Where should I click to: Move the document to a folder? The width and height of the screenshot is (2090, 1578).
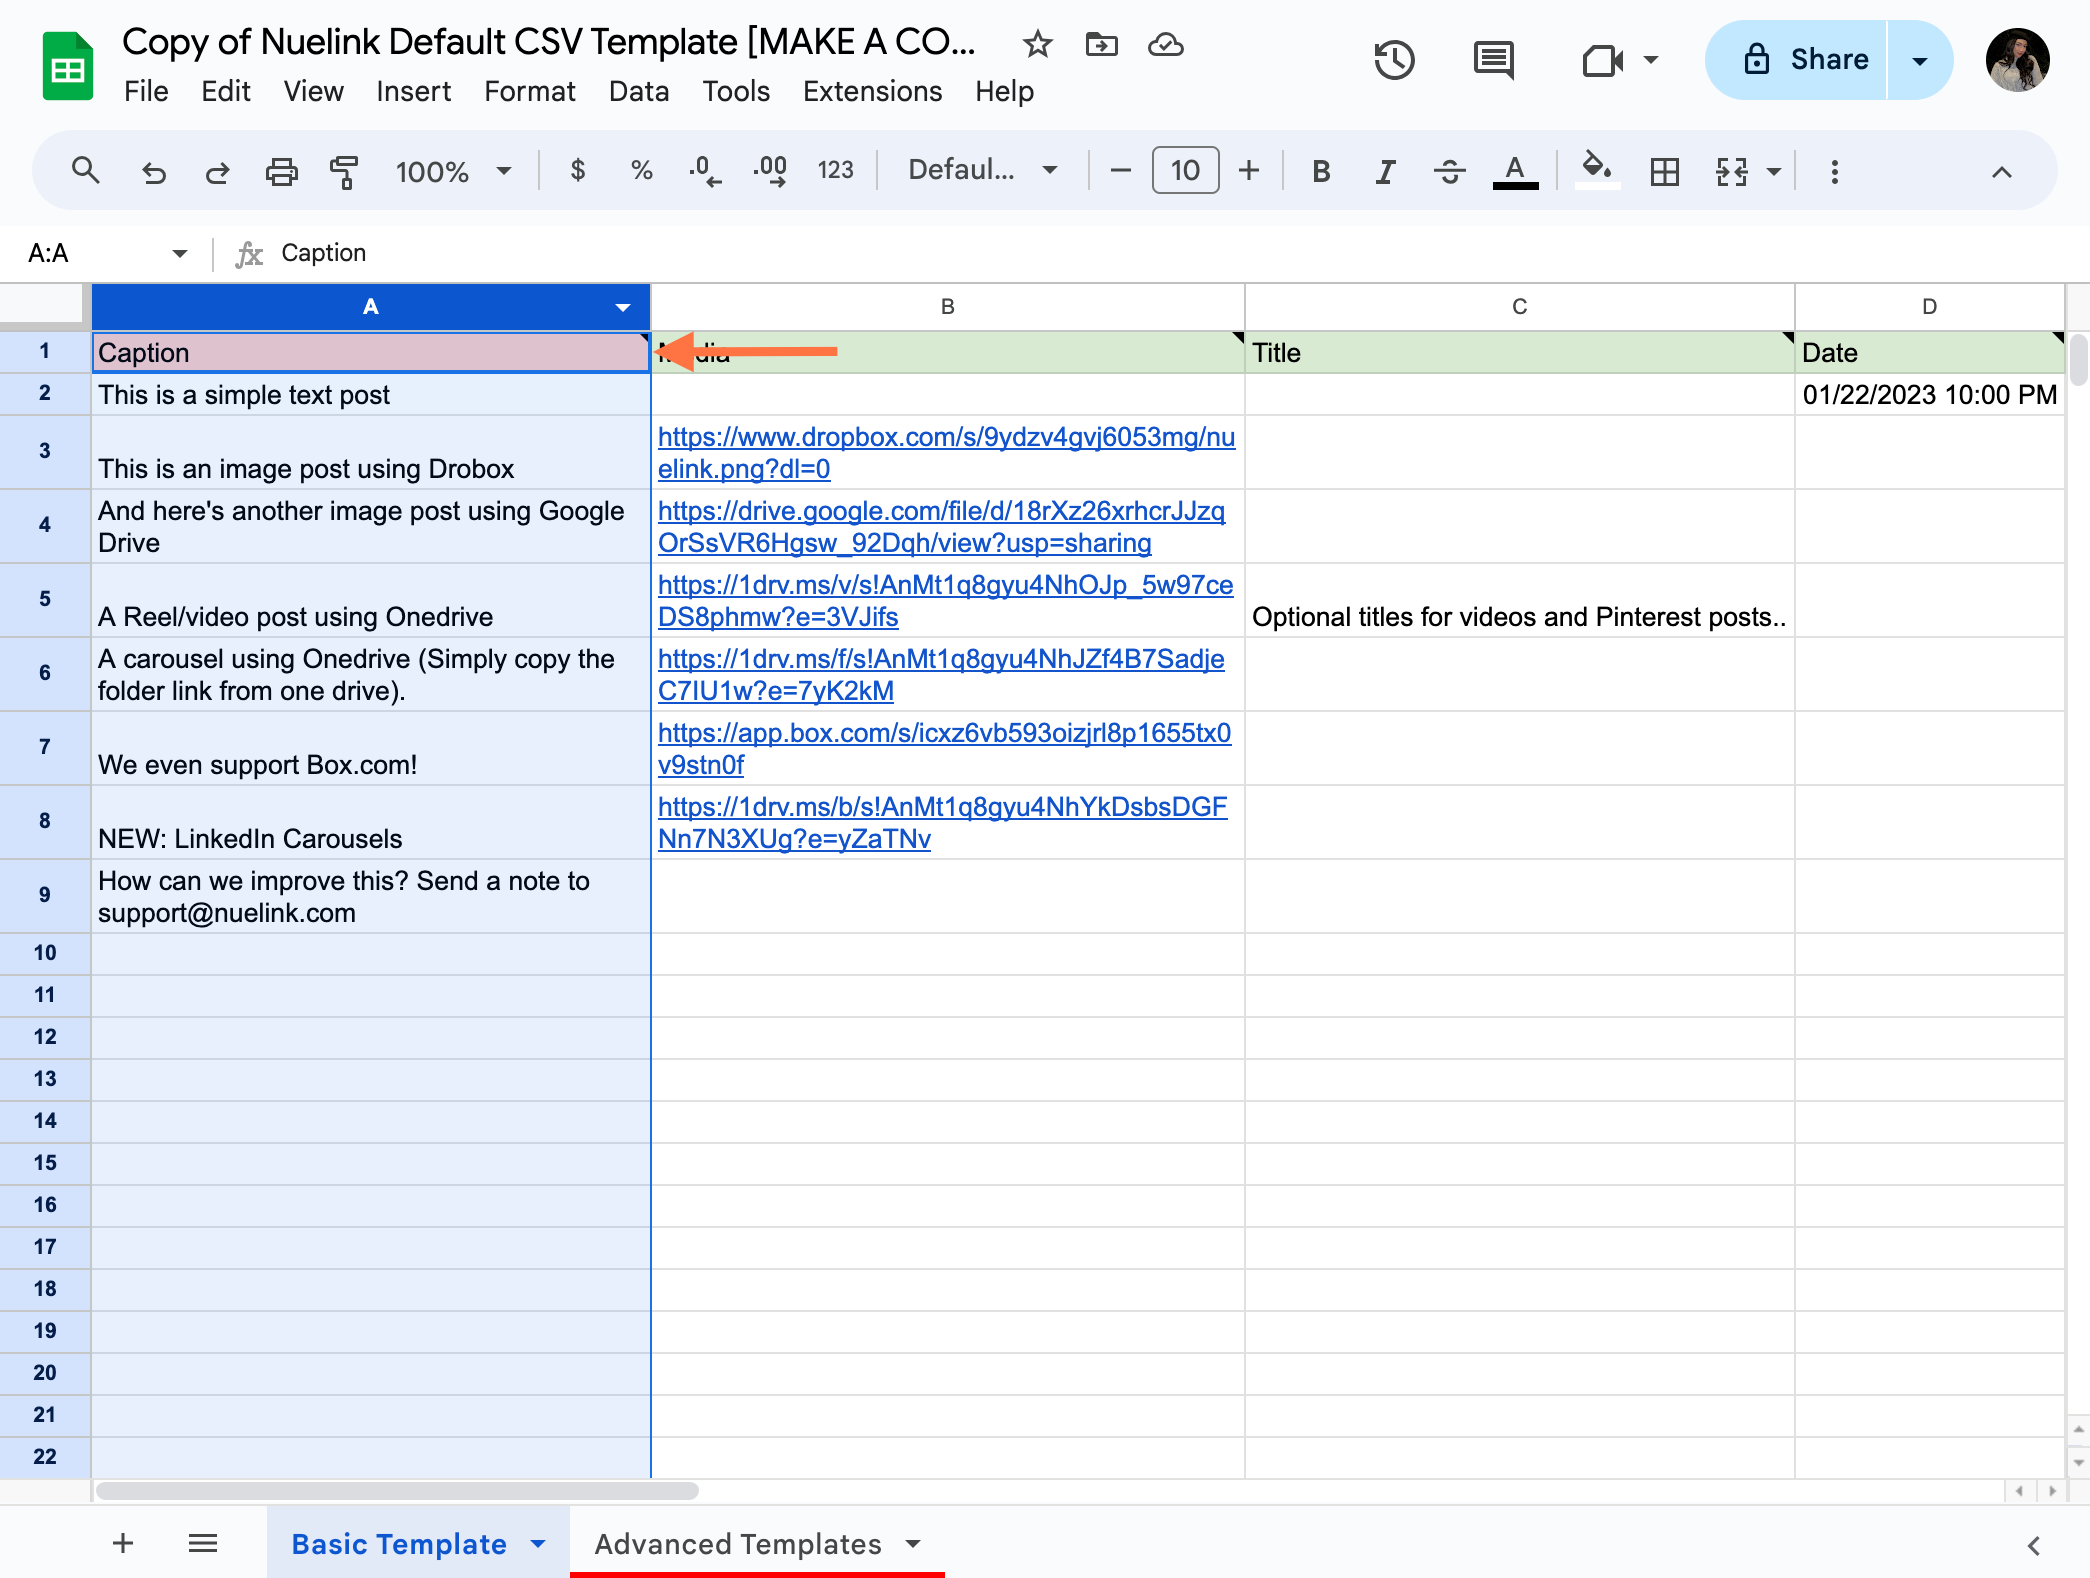coord(1101,44)
